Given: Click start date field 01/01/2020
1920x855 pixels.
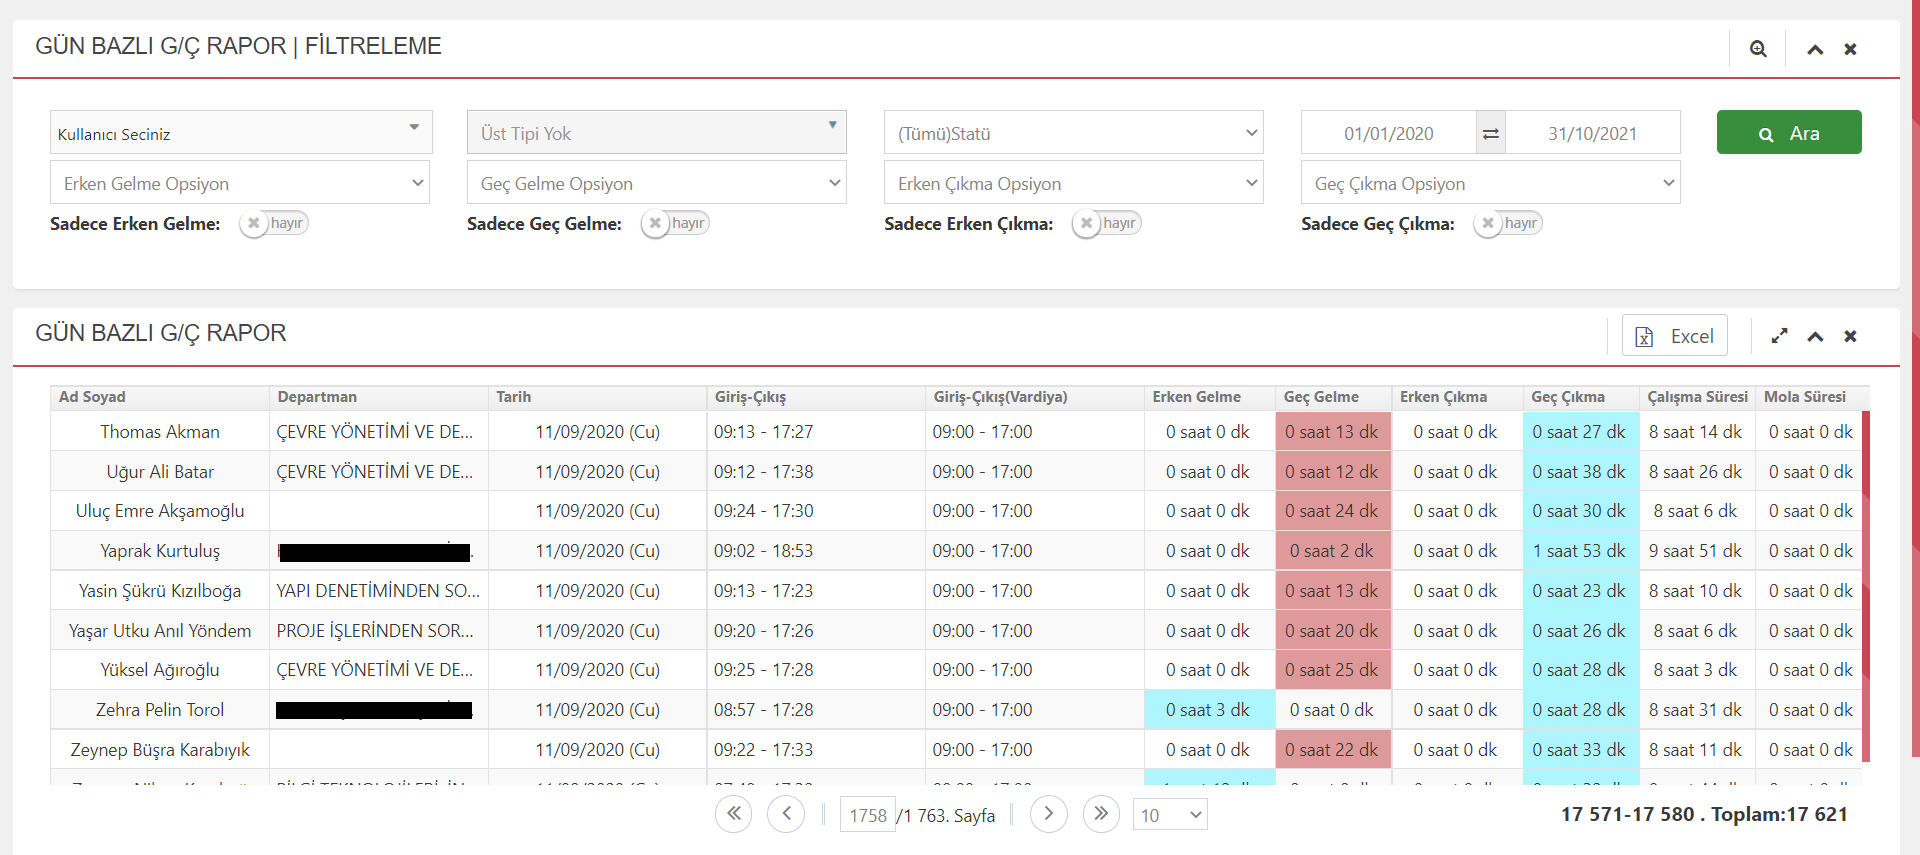Looking at the screenshot, I should click(1389, 133).
